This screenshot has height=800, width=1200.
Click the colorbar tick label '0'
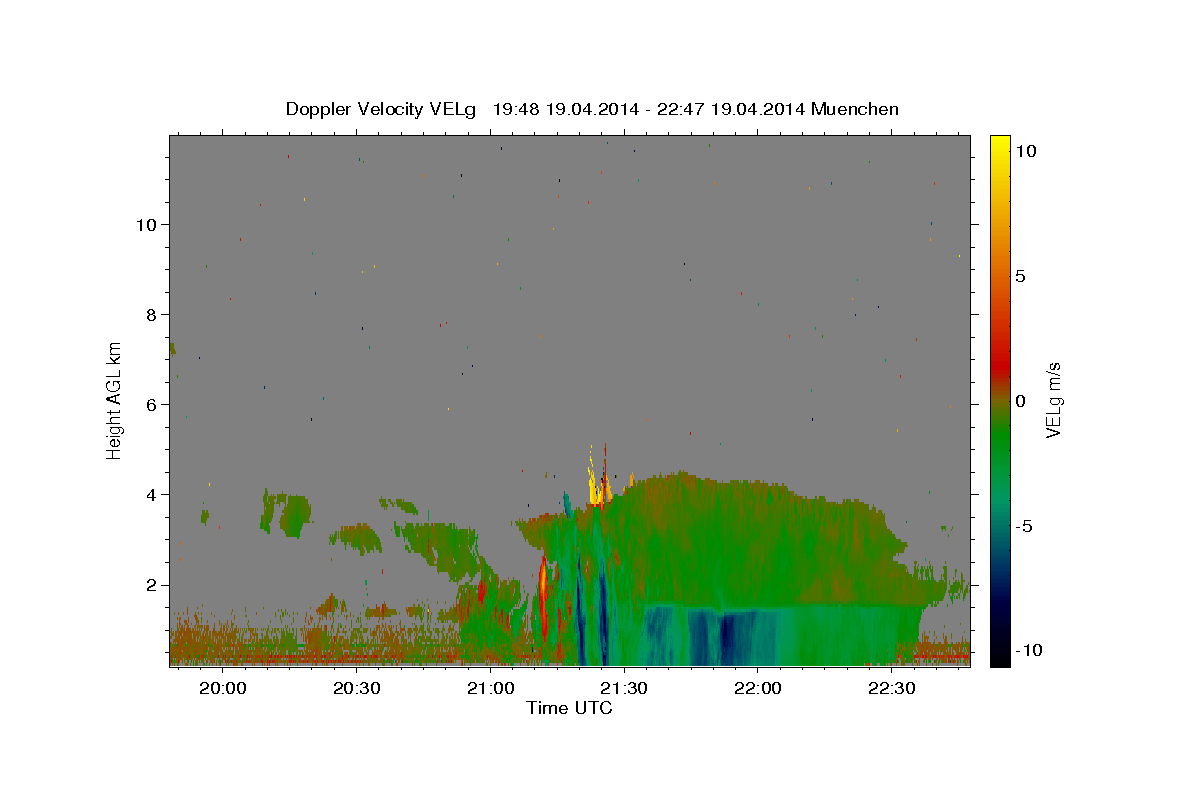[x=1020, y=401]
